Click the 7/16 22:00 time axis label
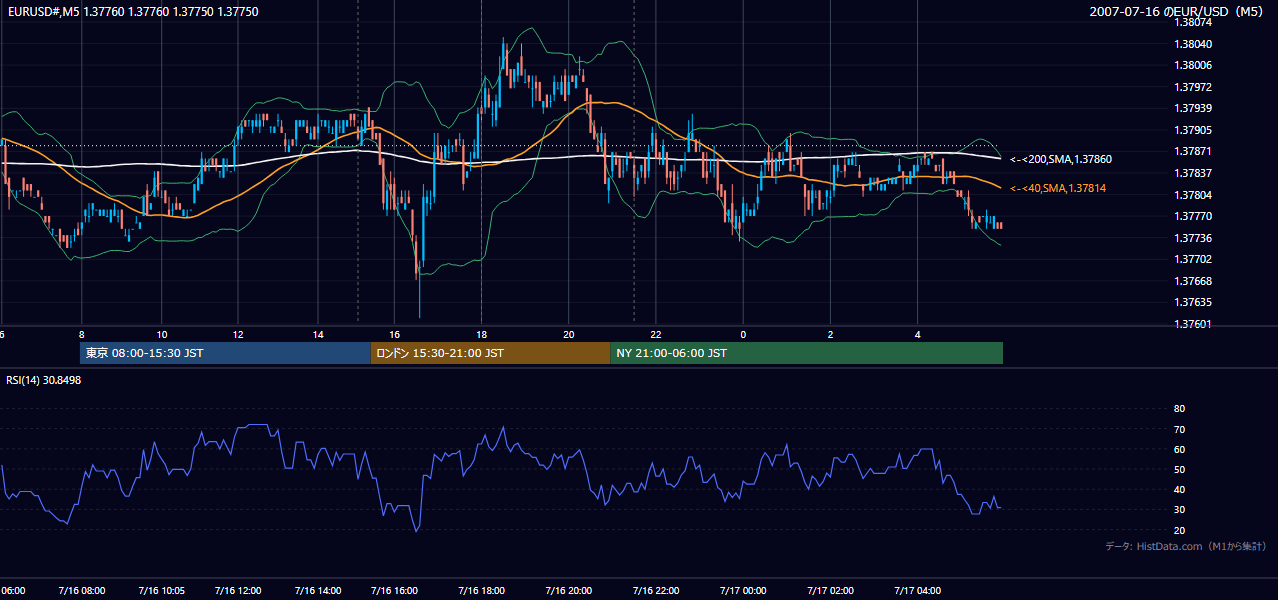1278x600 pixels. point(656,591)
